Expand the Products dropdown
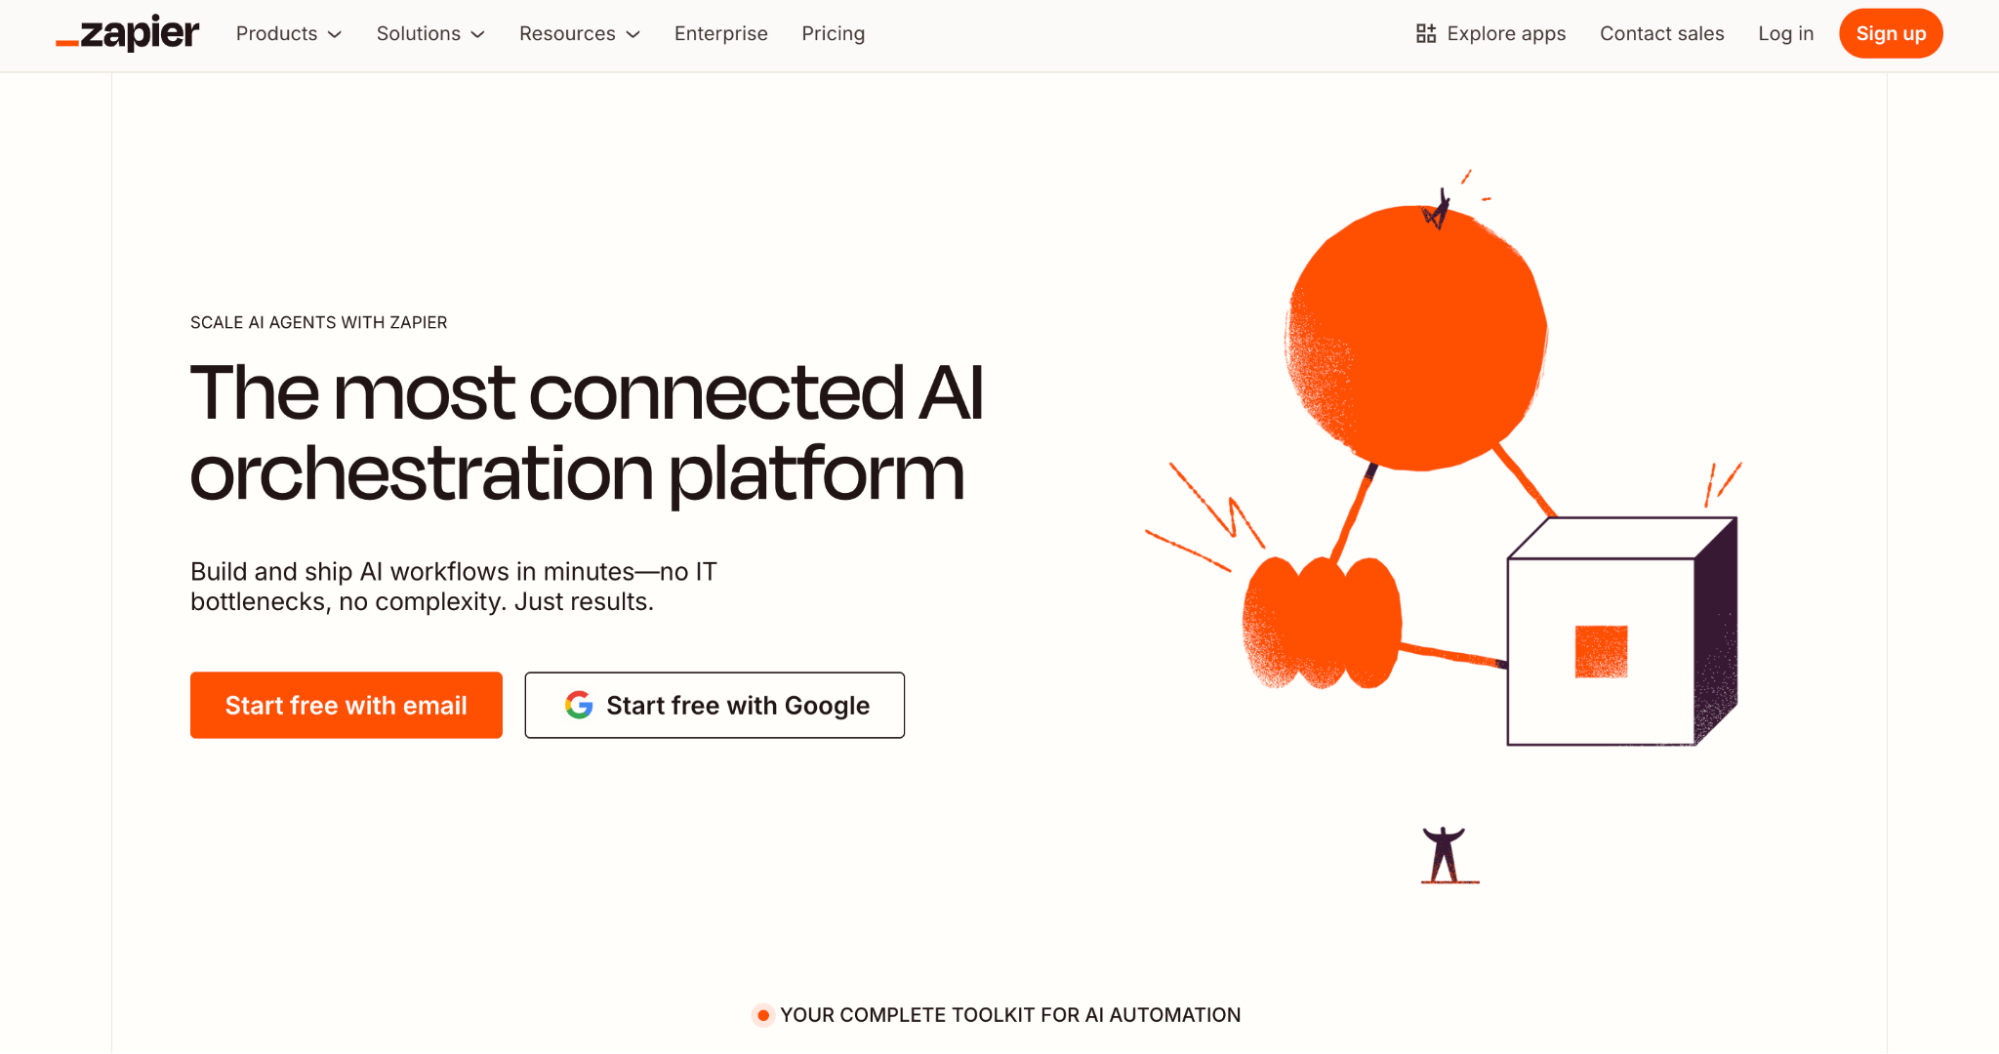This screenshot has height=1054, width=1999. click(288, 33)
